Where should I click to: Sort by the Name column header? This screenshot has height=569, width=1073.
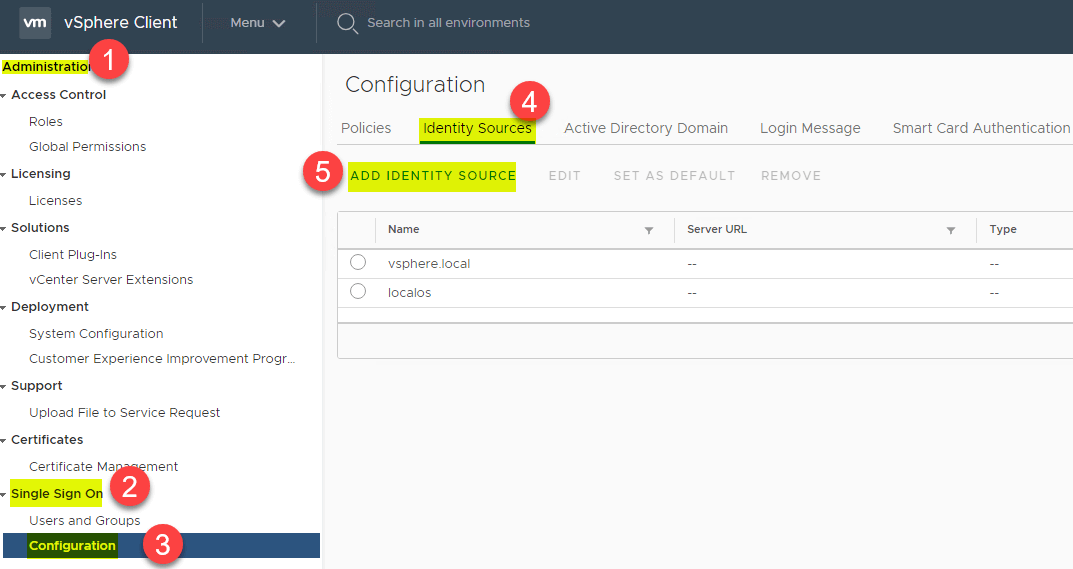404,229
